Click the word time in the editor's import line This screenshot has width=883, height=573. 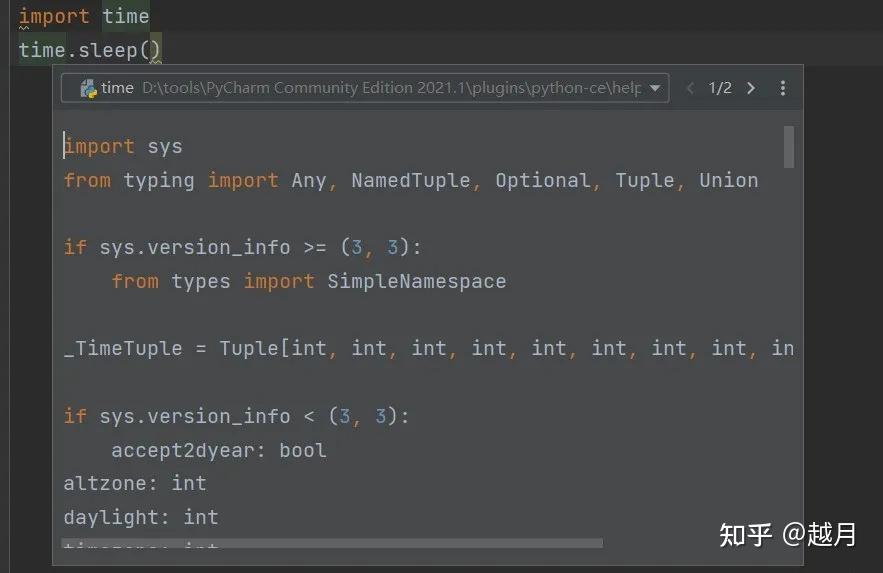[x=126, y=16]
